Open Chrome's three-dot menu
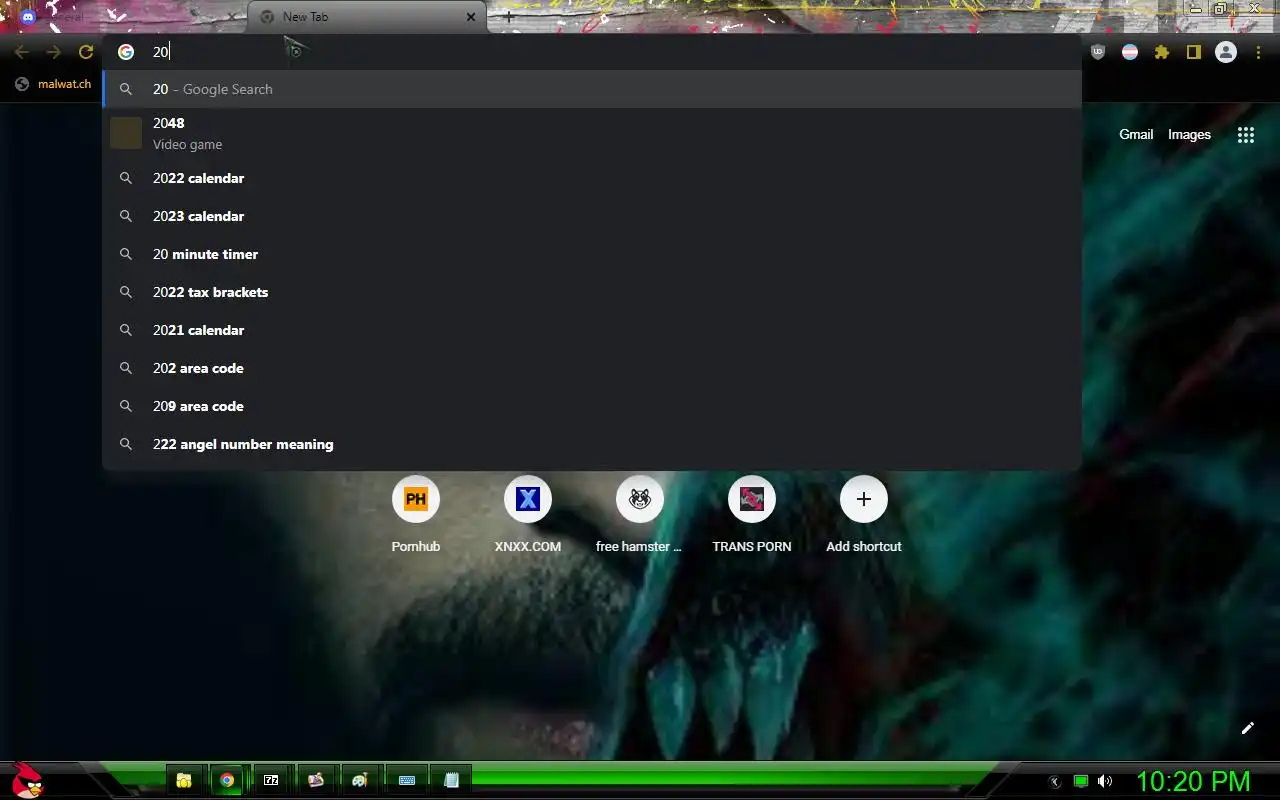 pos(1258,52)
